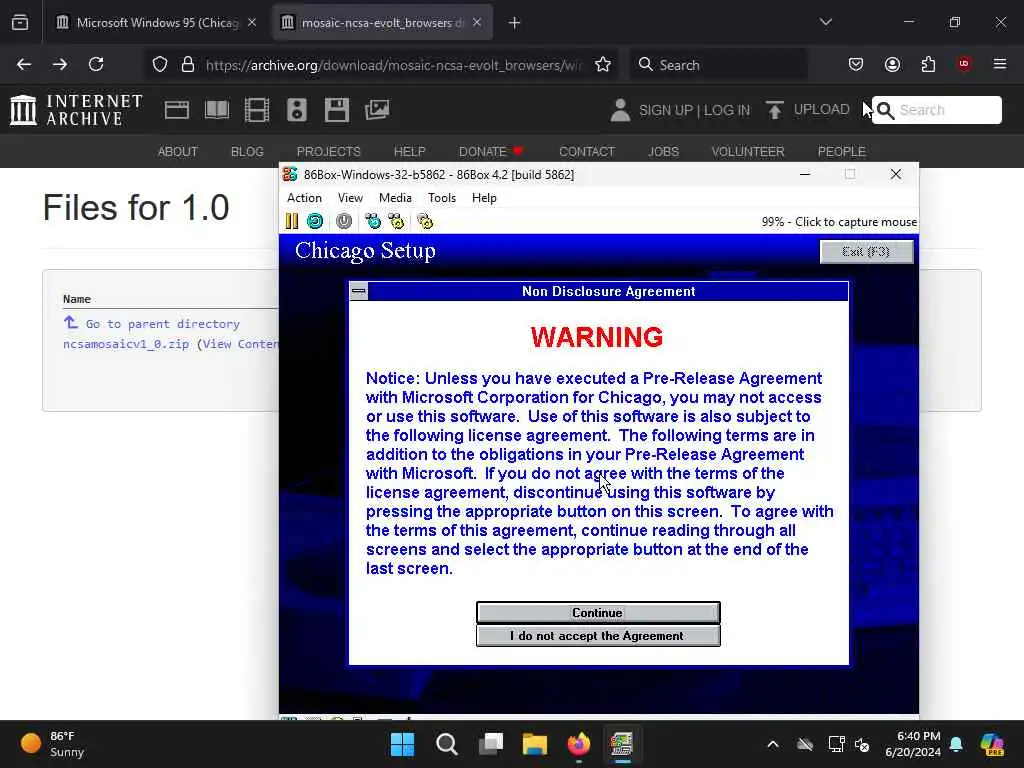1024x768 pixels.
Task: Switch to the Microsoft Windows 95 browser tab
Action: (x=156, y=23)
